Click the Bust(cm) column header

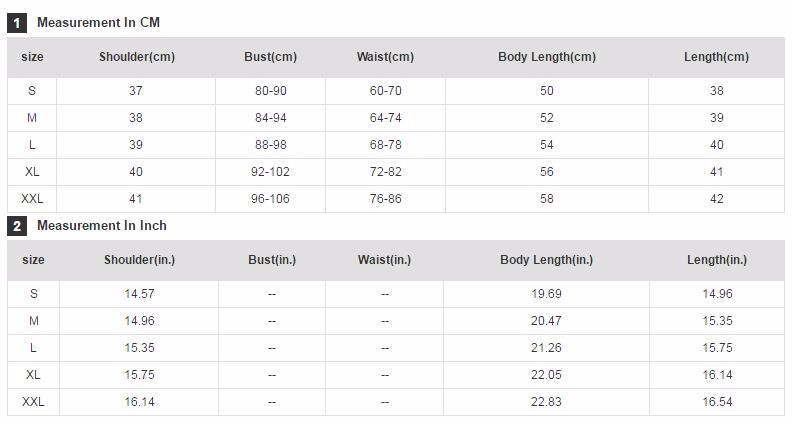pos(270,57)
